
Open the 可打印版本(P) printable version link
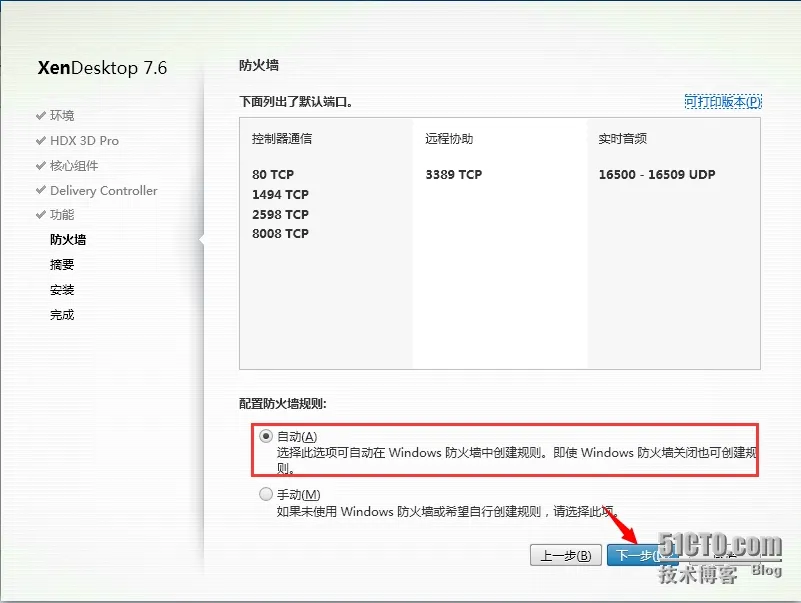[x=722, y=102]
